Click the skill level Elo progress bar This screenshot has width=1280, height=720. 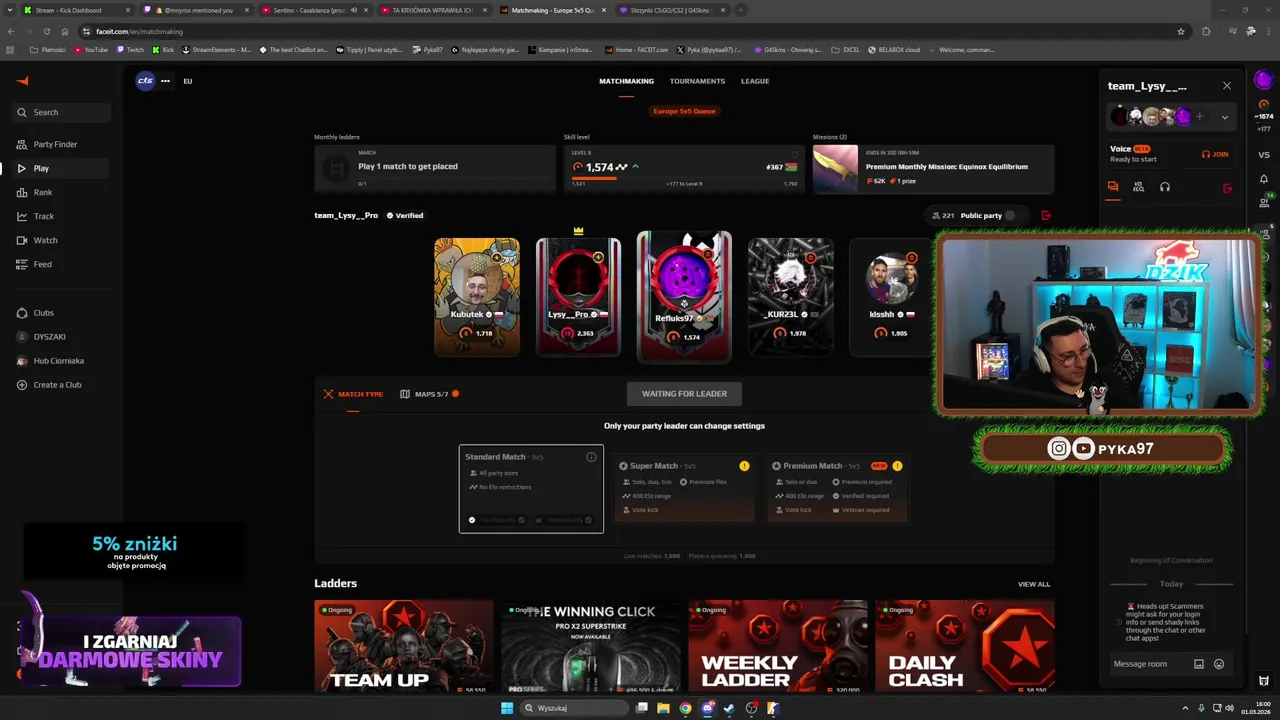click(x=684, y=178)
